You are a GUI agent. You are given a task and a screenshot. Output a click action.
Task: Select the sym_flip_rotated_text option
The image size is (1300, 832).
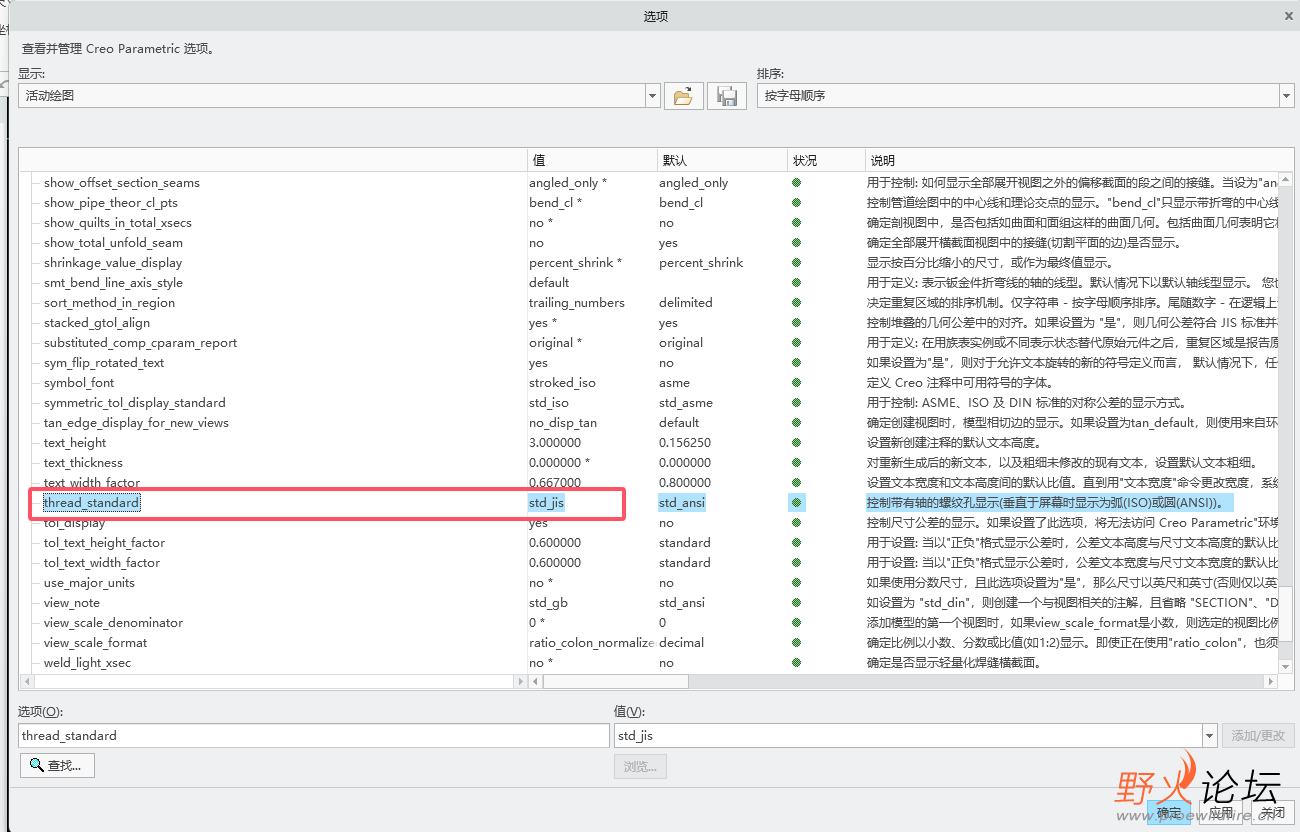point(104,363)
